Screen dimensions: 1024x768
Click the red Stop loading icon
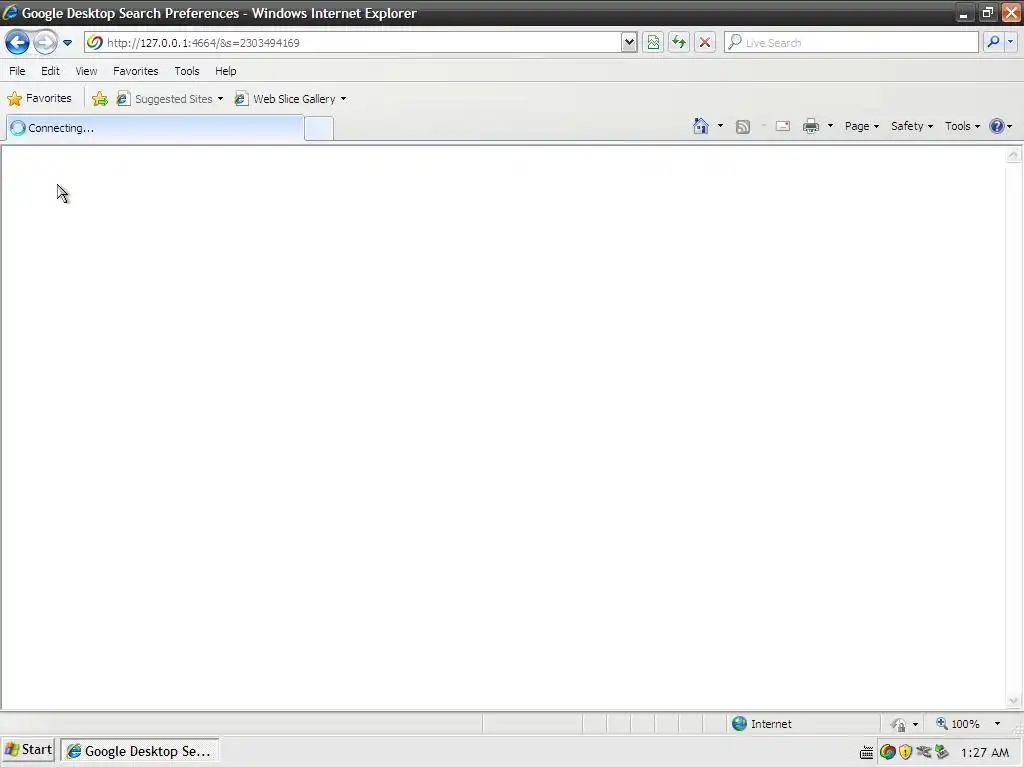click(705, 42)
